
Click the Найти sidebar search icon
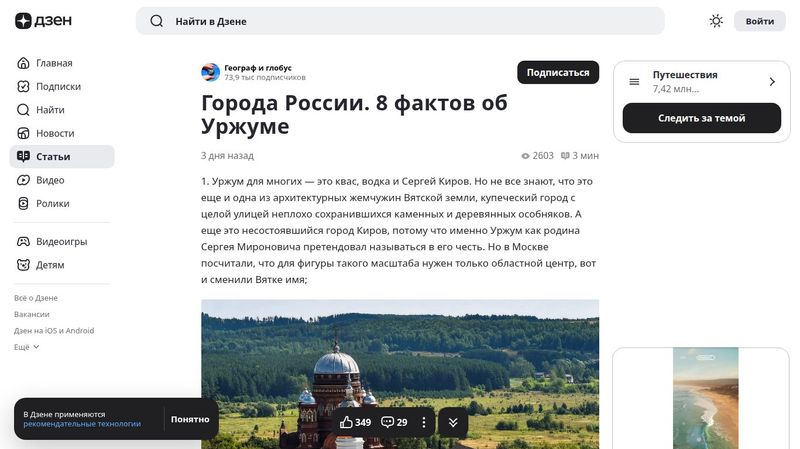23,110
